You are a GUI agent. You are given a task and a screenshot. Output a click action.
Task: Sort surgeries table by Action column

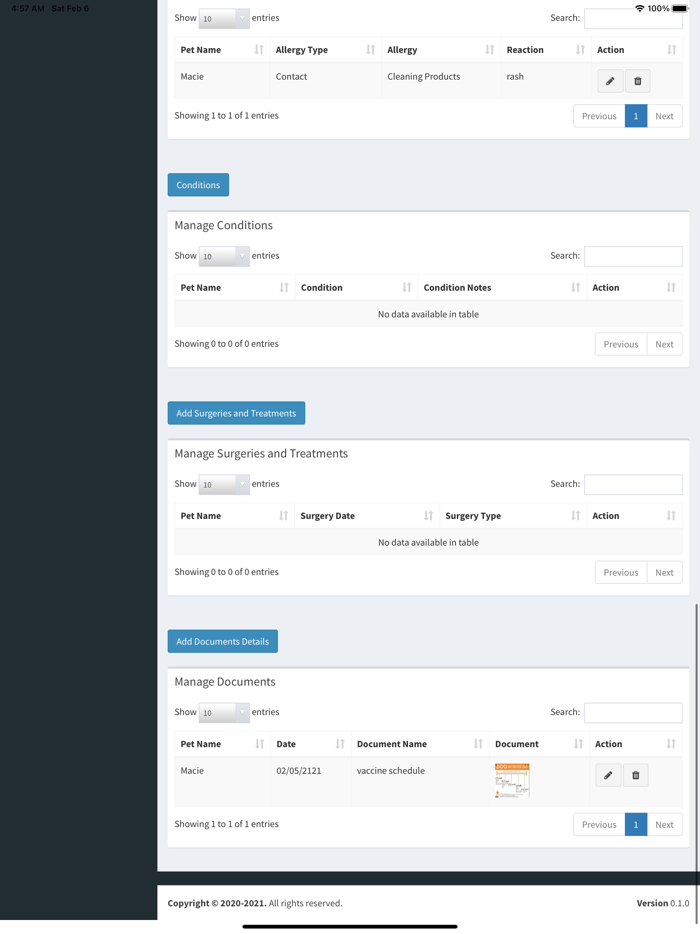(x=634, y=515)
